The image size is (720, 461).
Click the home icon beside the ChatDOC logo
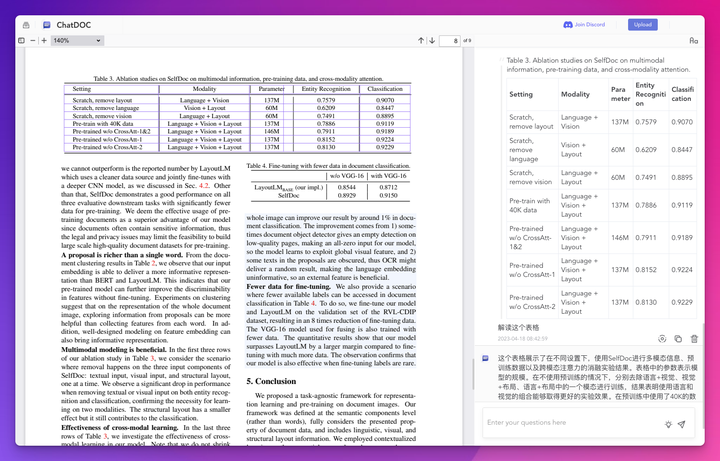26,25
